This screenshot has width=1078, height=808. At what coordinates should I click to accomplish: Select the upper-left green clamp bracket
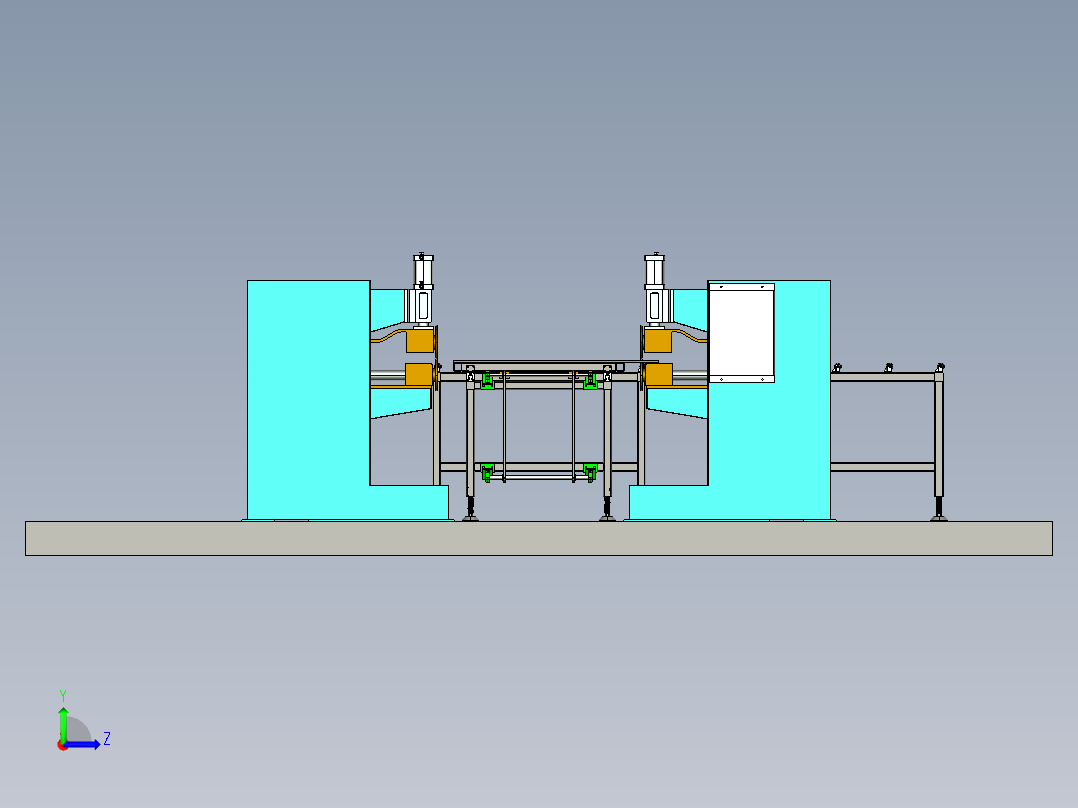[487, 380]
